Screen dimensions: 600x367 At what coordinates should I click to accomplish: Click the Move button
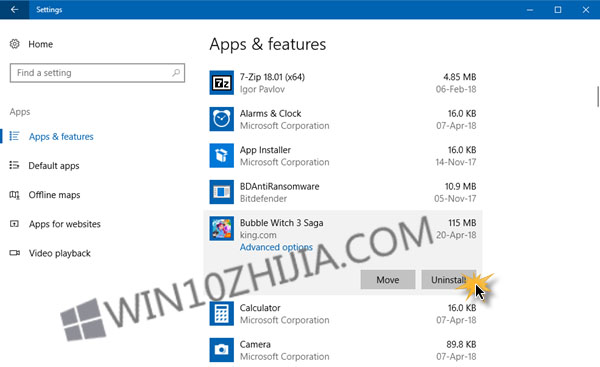coord(388,280)
